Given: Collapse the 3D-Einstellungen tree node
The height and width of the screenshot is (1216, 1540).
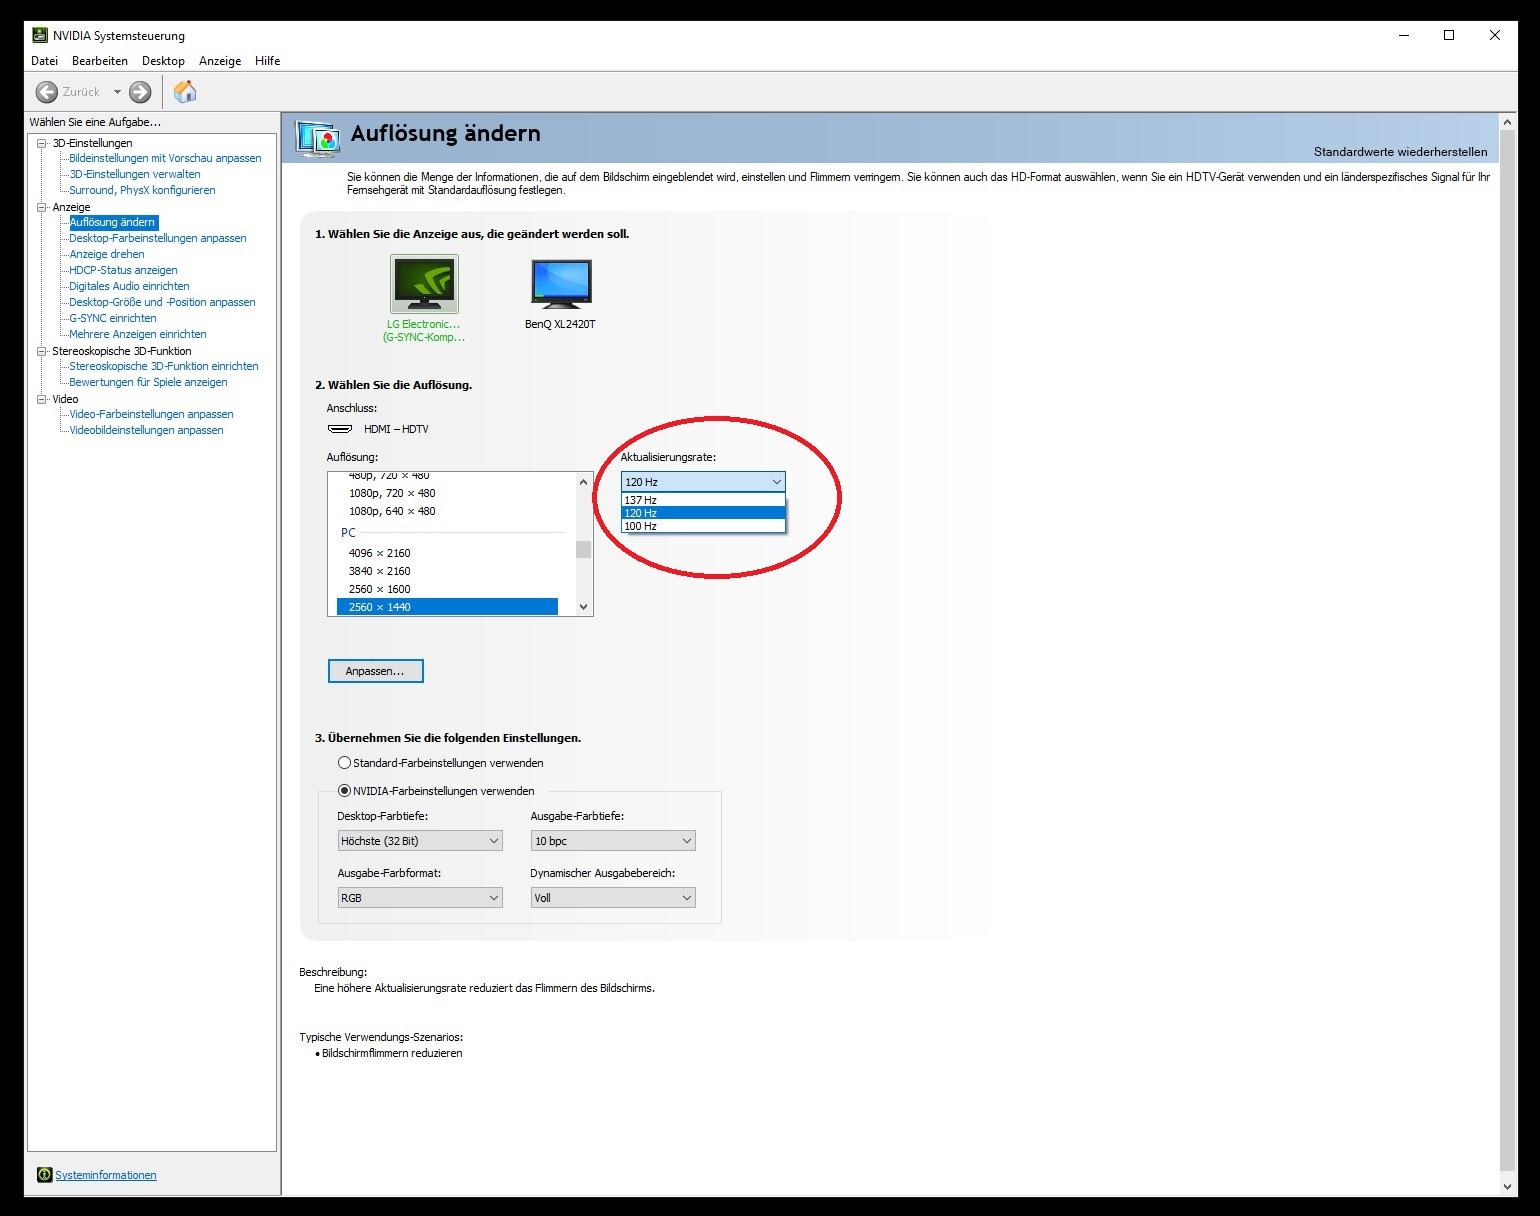Looking at the screenshot, I should [x=42, y=143].
